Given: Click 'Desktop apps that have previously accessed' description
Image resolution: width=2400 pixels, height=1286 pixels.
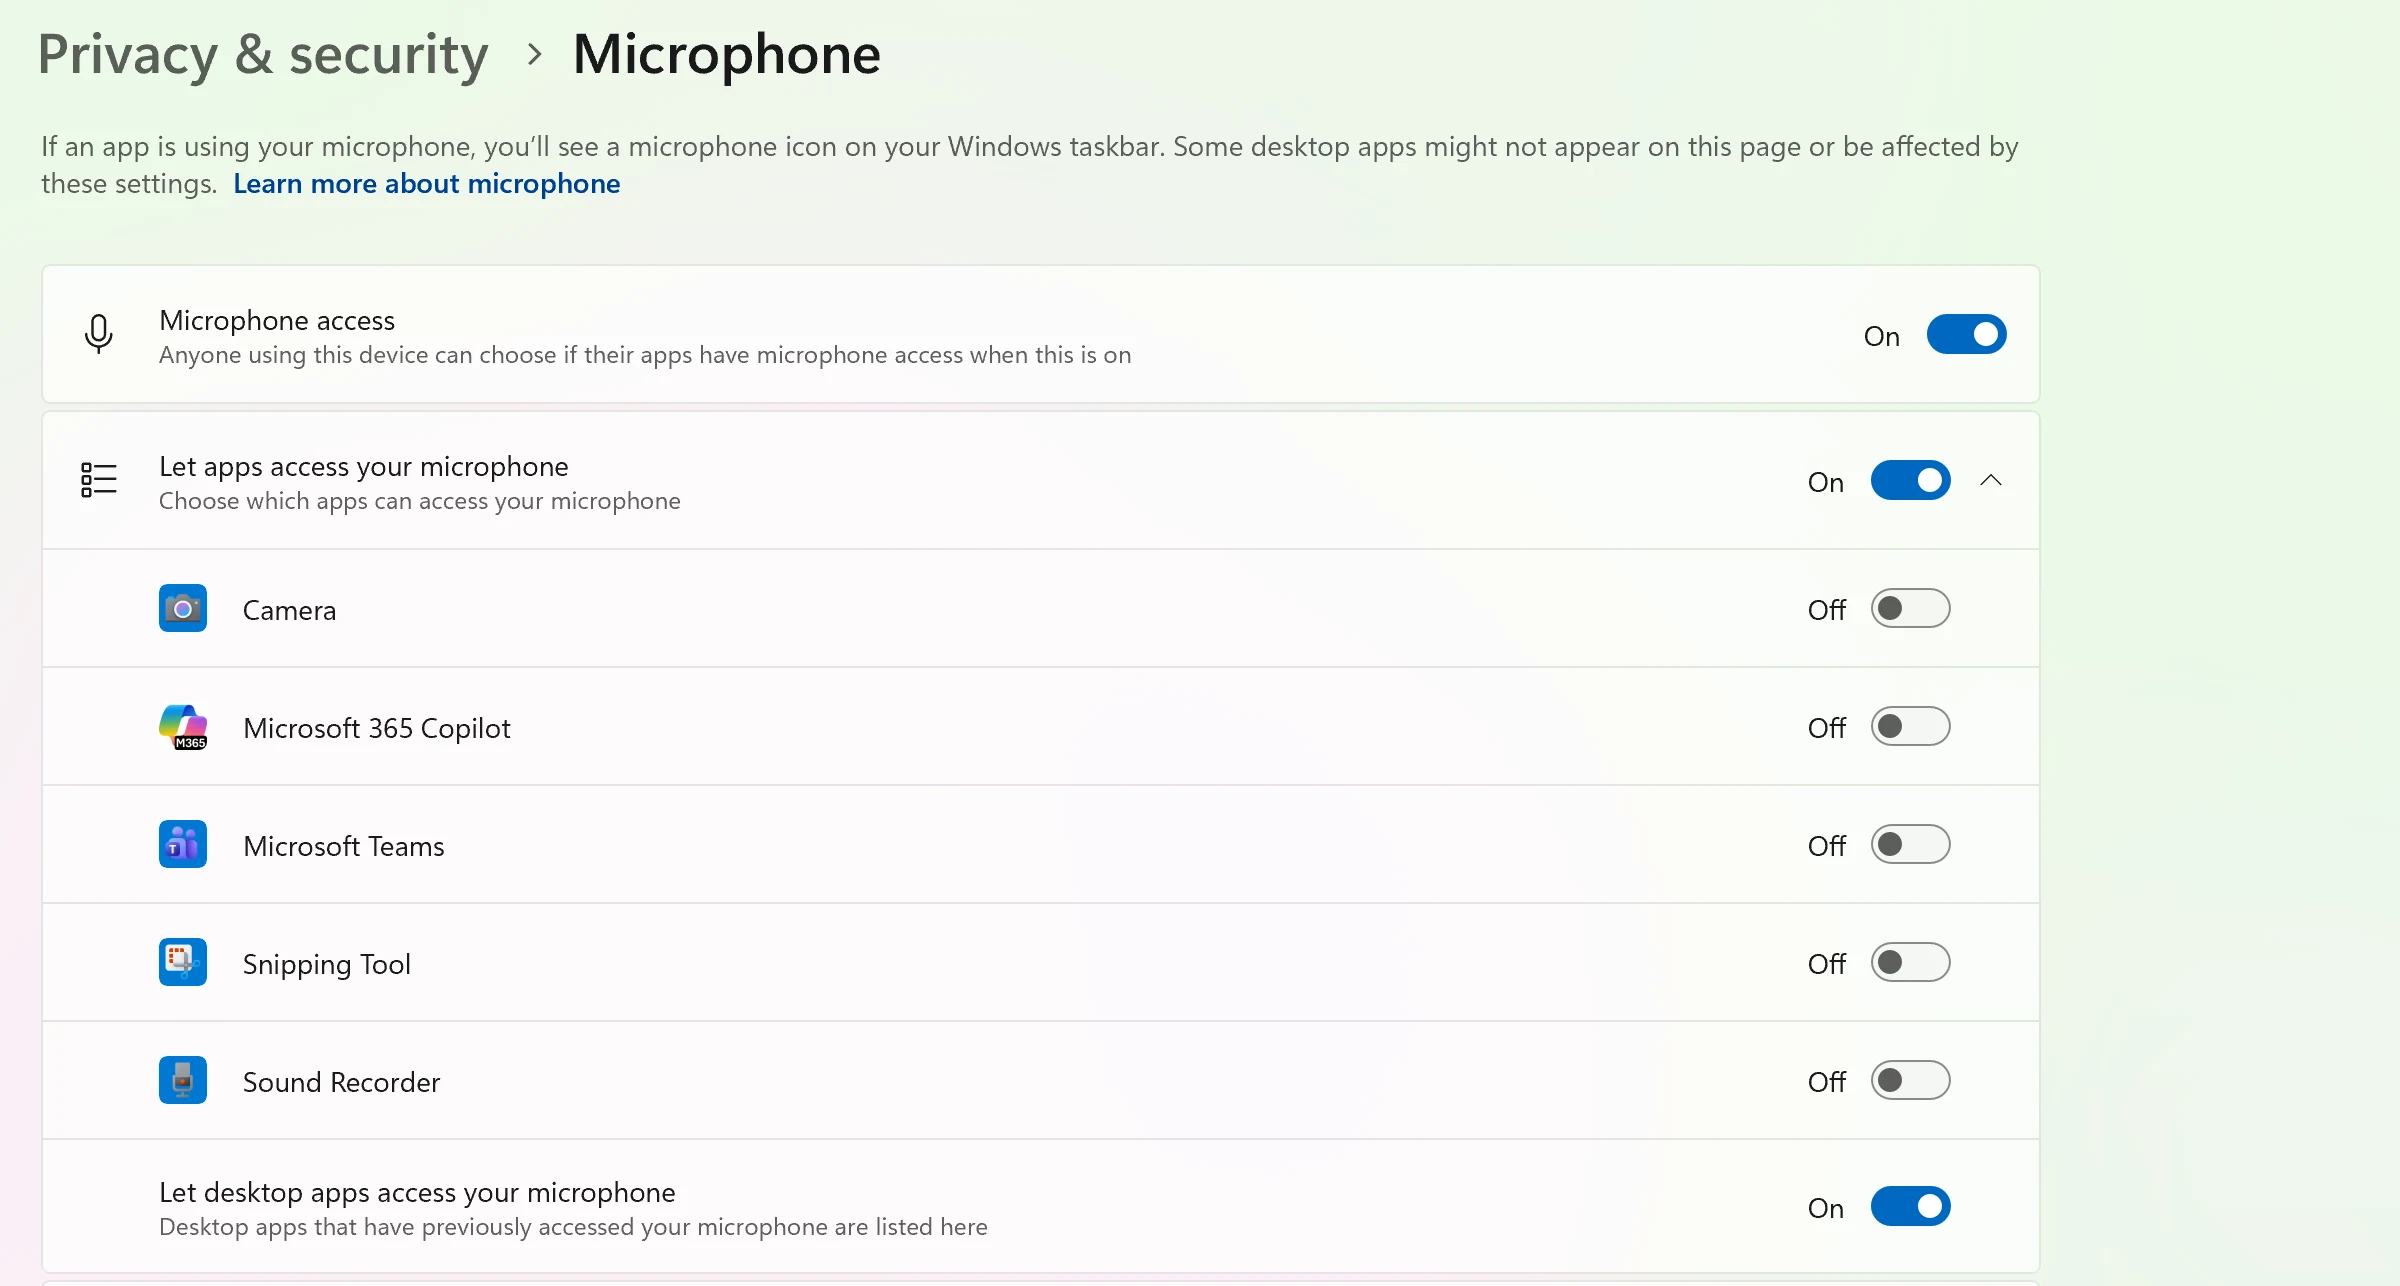Looking at the screenshot, I should click(x=573, y=1227).
